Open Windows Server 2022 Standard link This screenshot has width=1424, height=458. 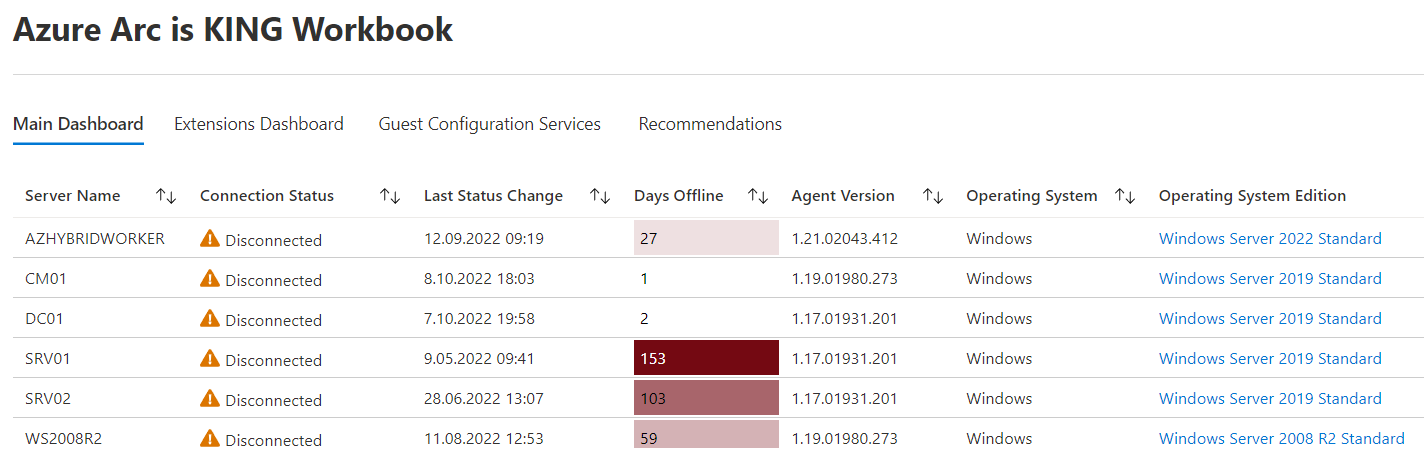point(1270,239)
